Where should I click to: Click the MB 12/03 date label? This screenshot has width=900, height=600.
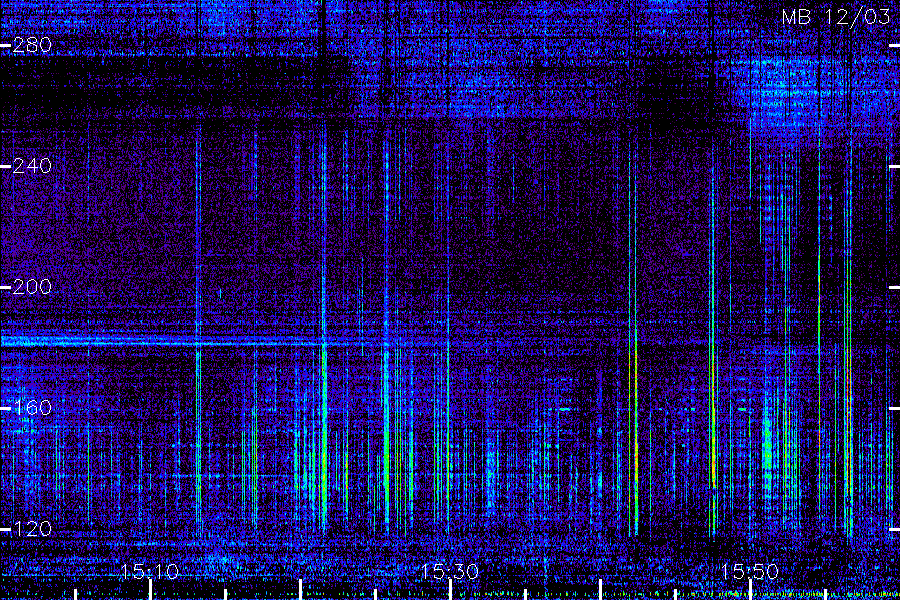(836, 17)
